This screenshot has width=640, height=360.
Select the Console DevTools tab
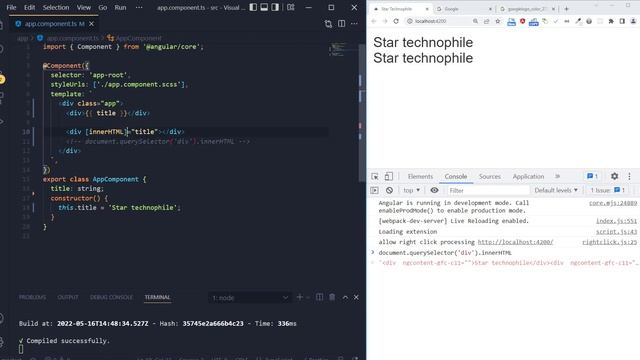point(456,176)
